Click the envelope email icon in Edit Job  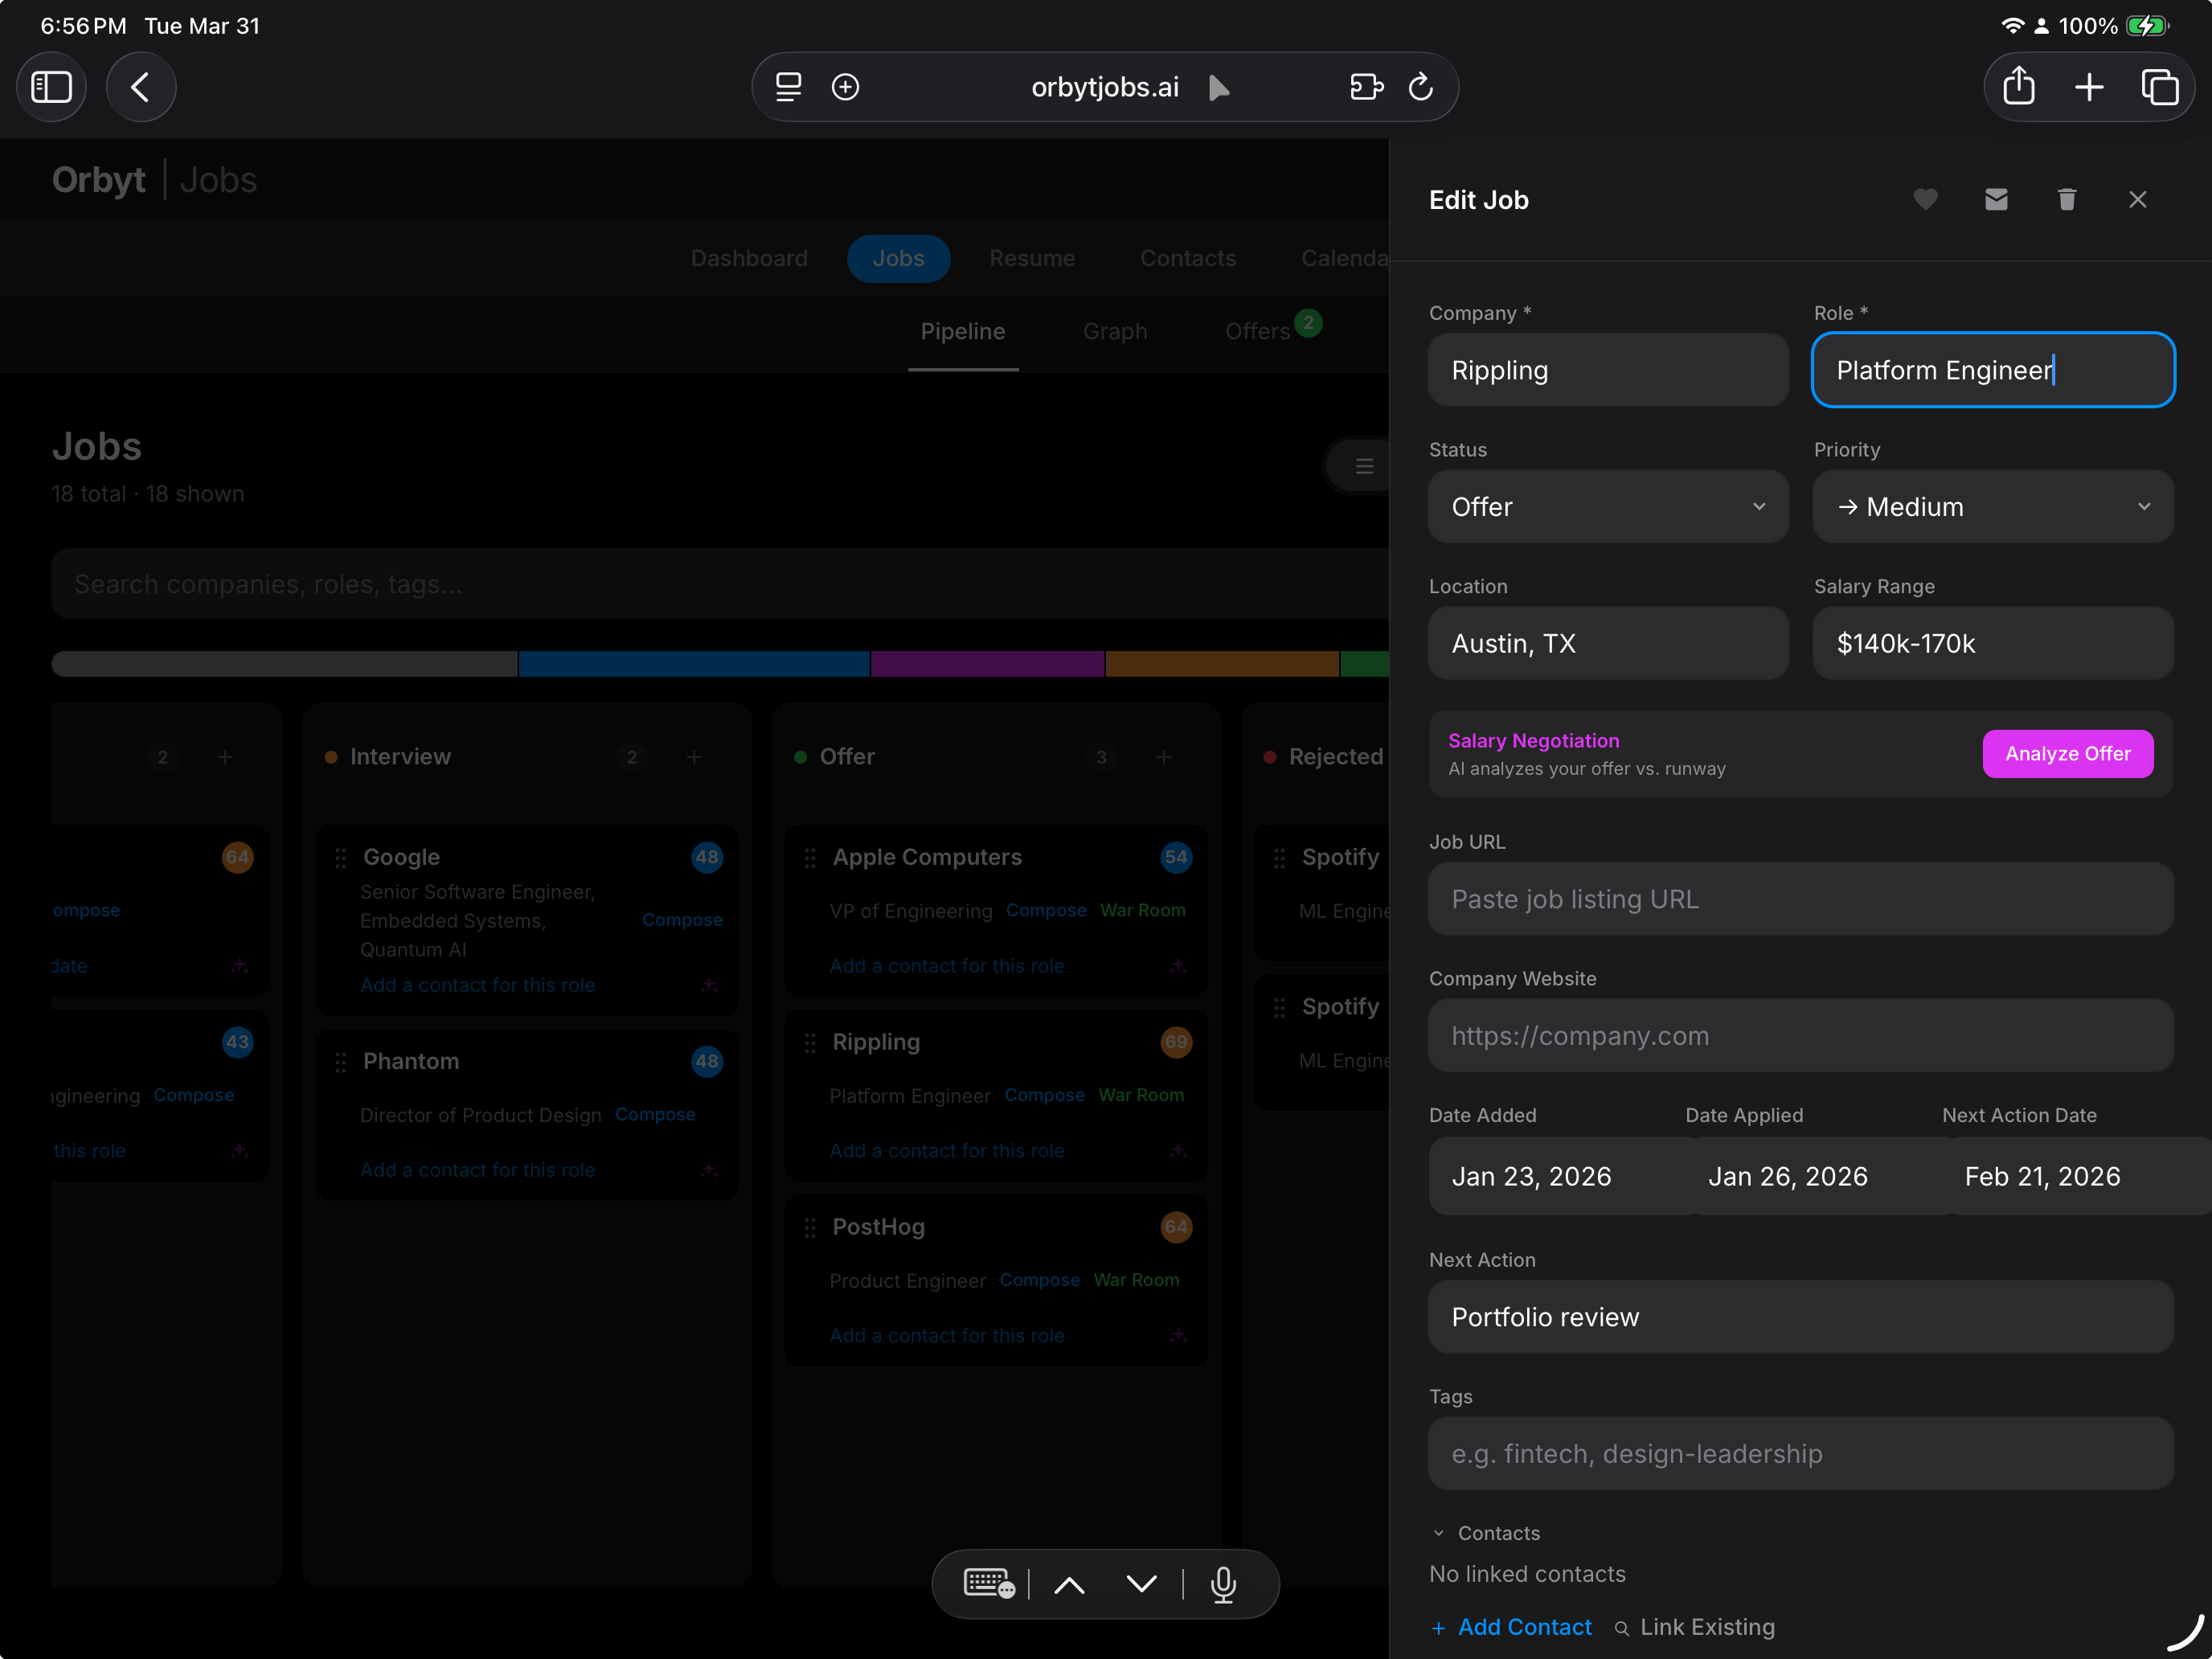coord(1996,200)
